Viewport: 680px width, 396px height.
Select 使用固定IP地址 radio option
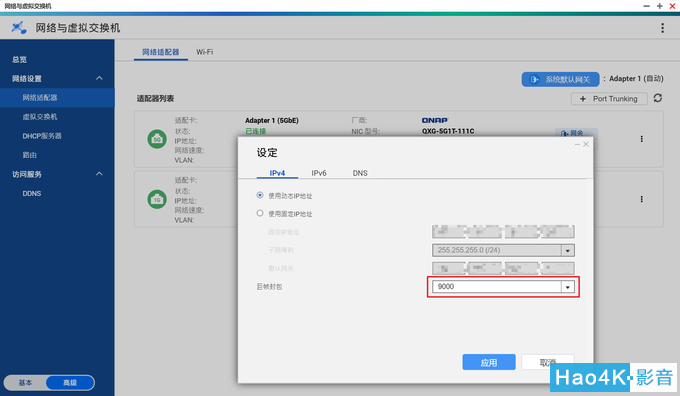[x=260, y=213]
